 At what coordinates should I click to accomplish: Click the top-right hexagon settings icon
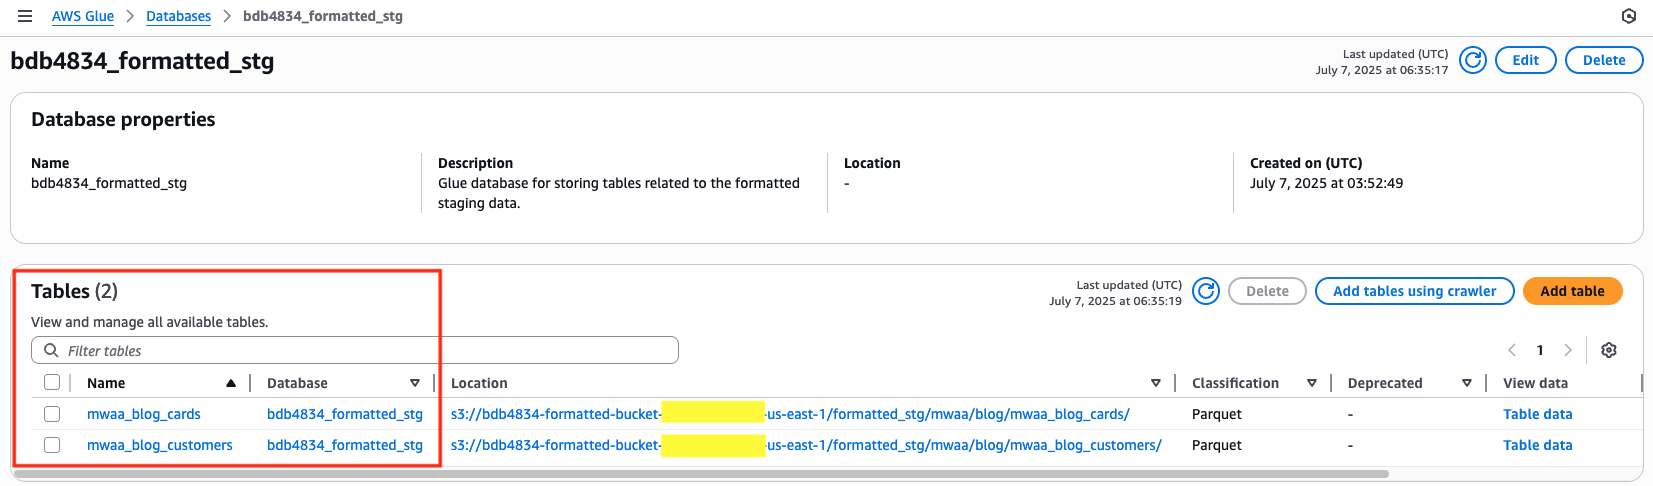1628,16
